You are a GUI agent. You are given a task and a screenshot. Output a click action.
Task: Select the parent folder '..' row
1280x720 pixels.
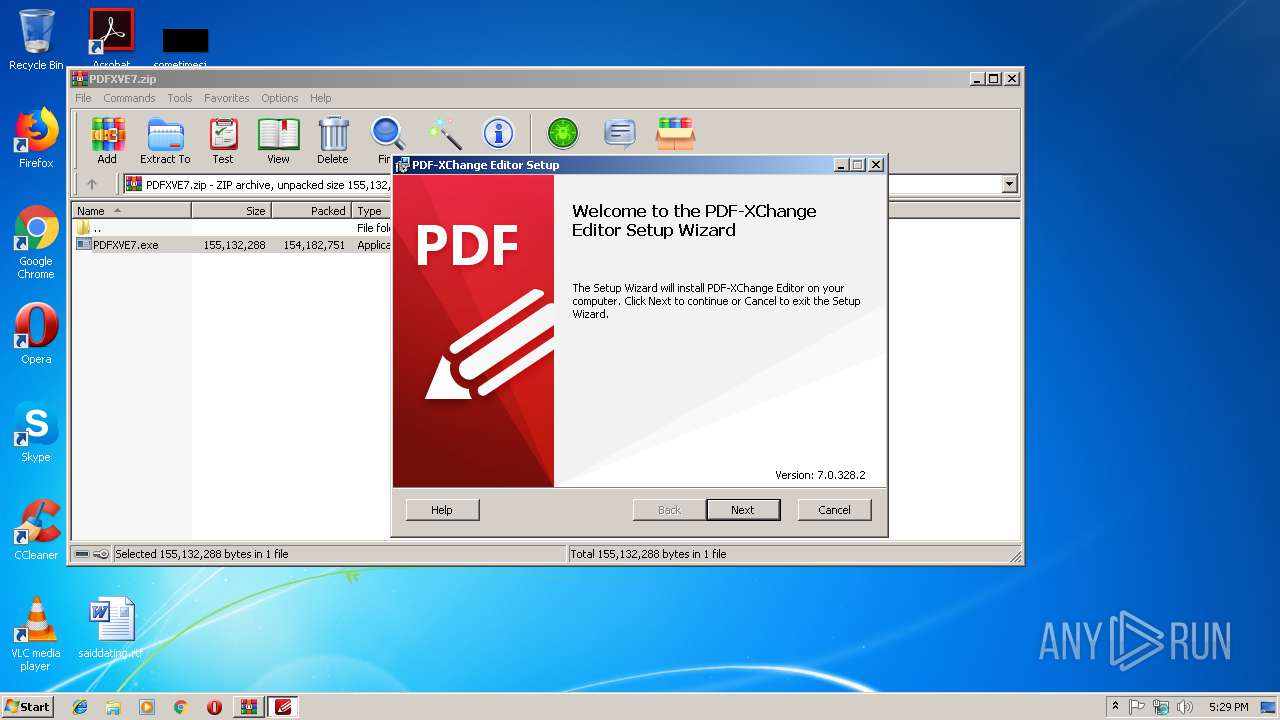(x=232, y=228)
